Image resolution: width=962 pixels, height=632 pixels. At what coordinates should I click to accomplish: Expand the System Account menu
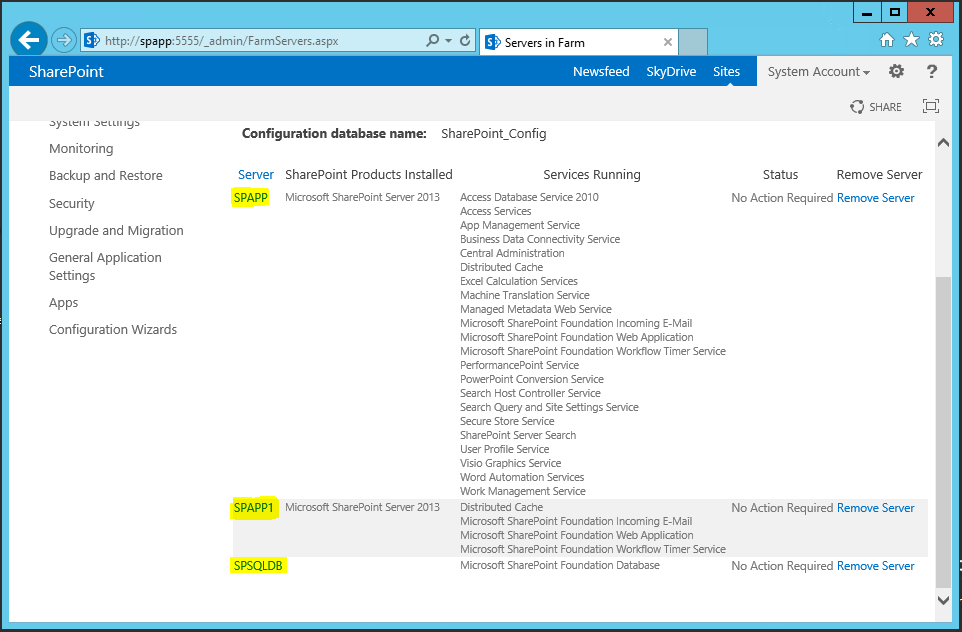(x=818, y=71)
